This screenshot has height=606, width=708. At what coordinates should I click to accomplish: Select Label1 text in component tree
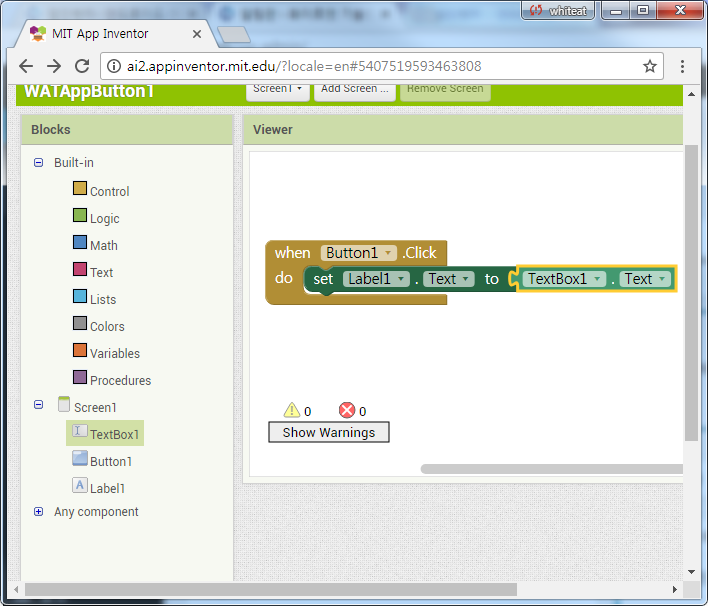click(107, 489)
